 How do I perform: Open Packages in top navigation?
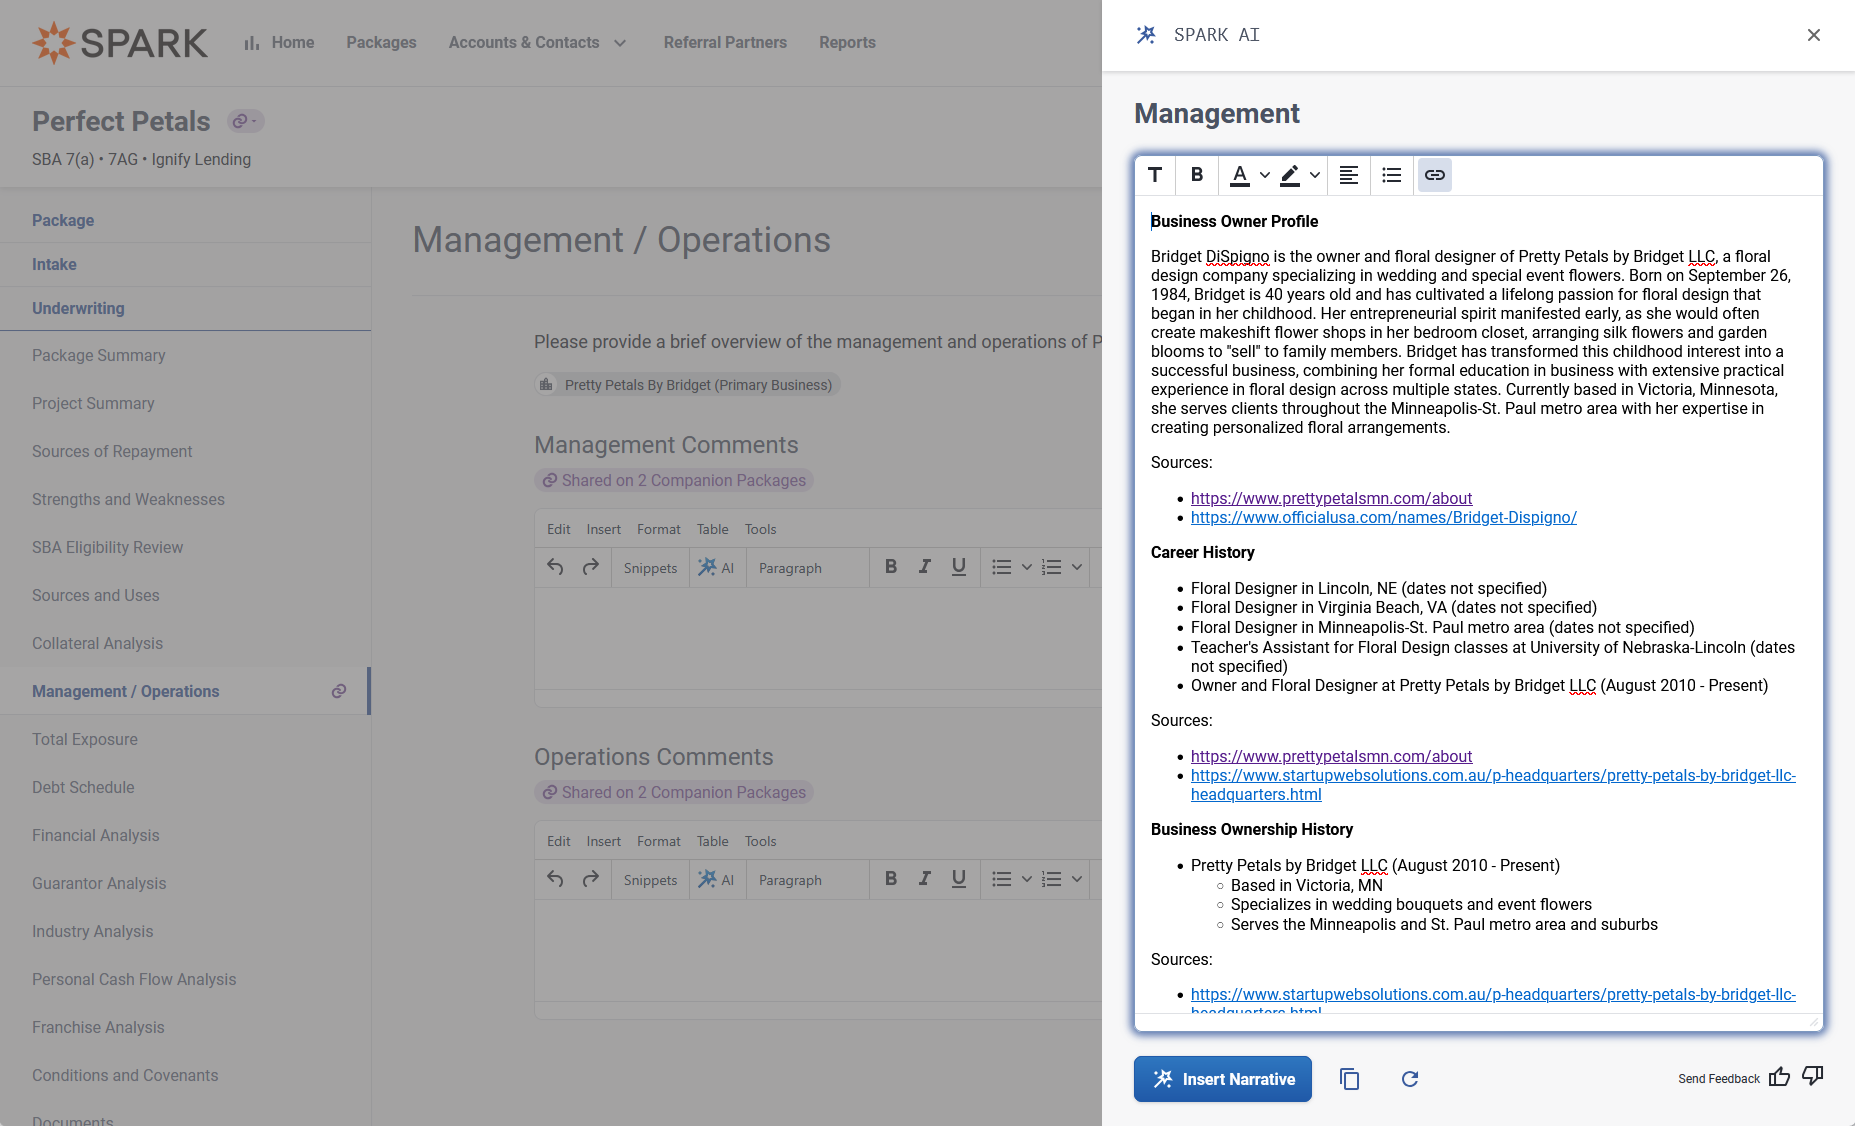381,43
